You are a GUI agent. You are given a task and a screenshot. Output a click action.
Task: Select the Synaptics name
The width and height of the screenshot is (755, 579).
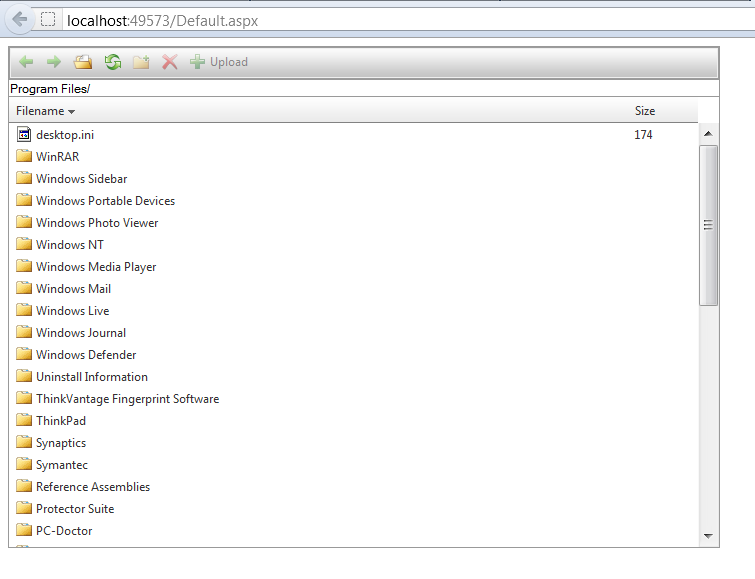[x=61, y=443]
